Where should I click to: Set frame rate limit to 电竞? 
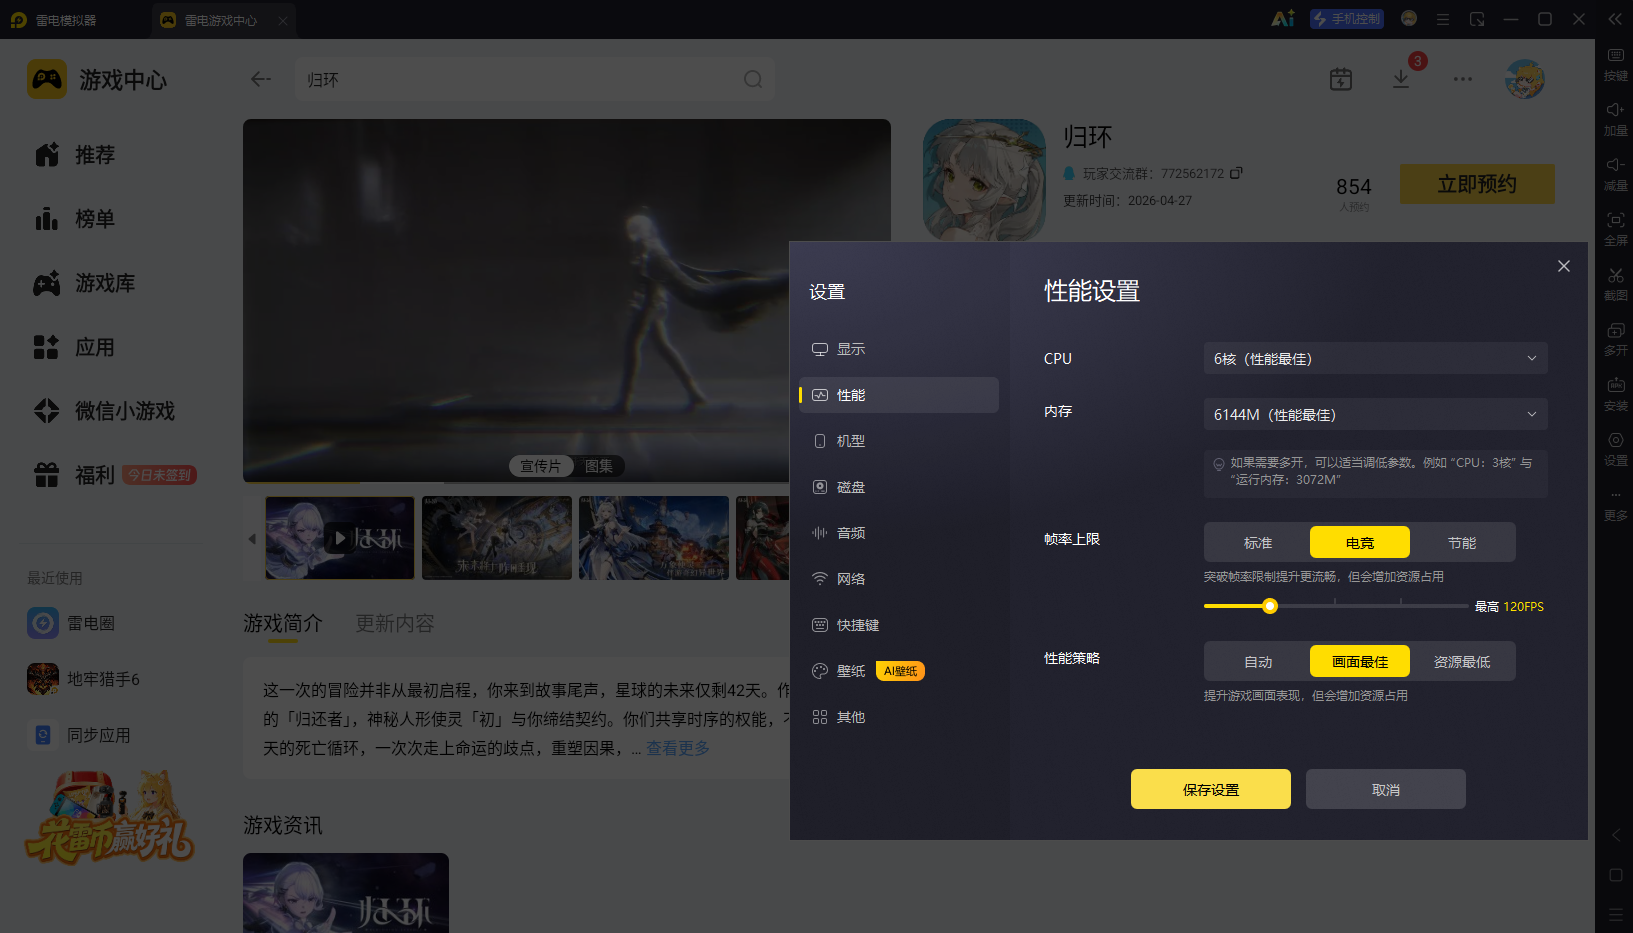[1360, 542]
